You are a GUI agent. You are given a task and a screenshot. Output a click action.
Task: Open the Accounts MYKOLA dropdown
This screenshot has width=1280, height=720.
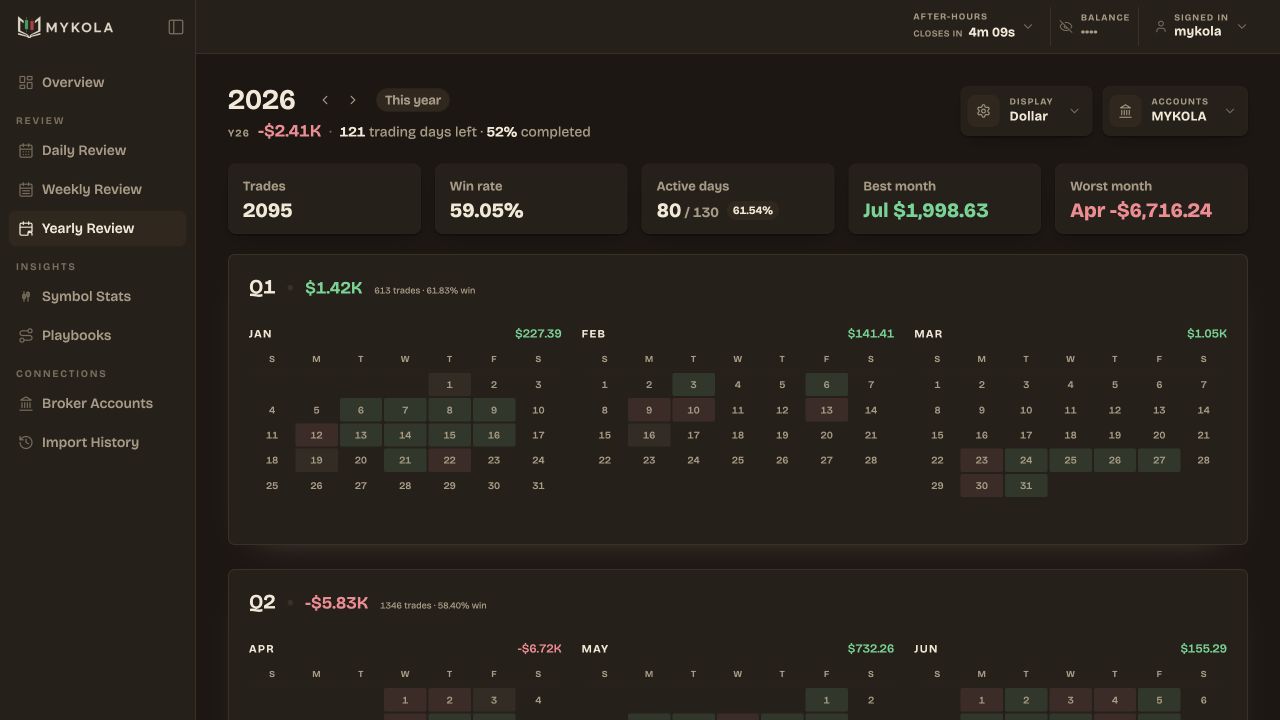pos(1175,110)
